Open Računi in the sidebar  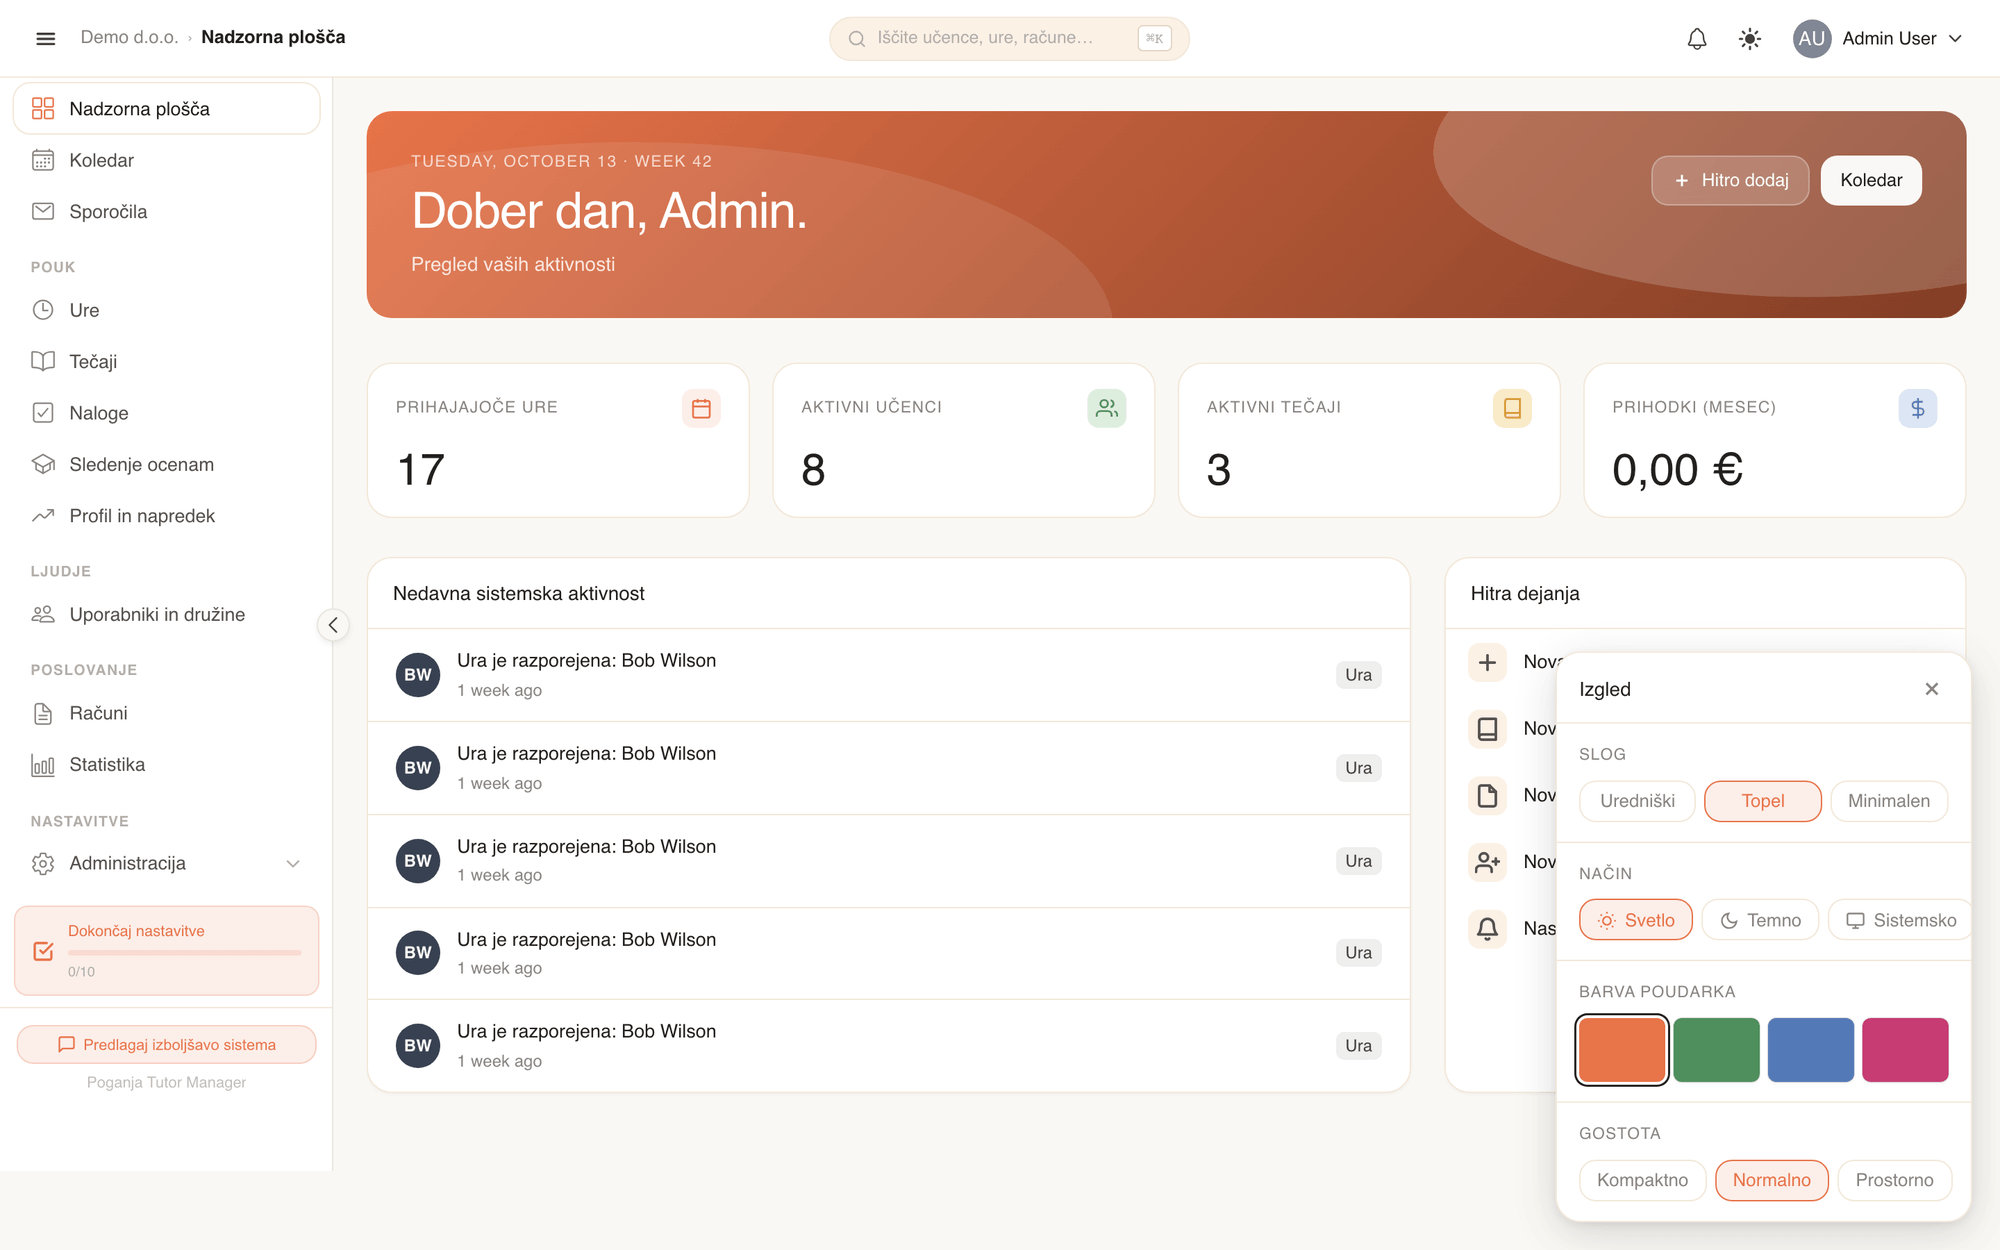click(x=166, y=713)
